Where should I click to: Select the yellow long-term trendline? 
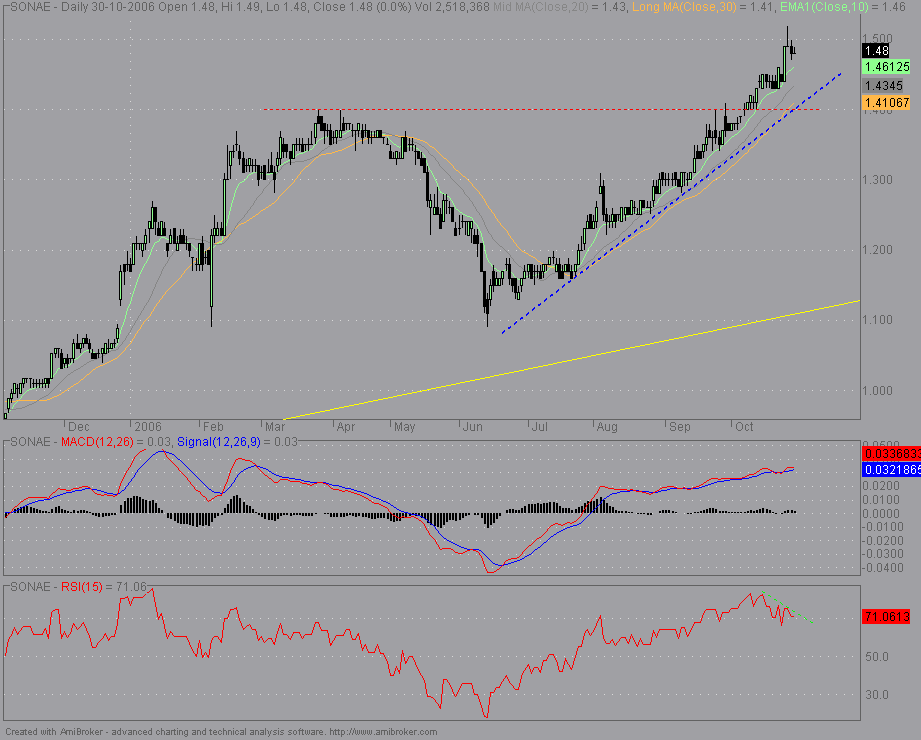pos(572,360)
